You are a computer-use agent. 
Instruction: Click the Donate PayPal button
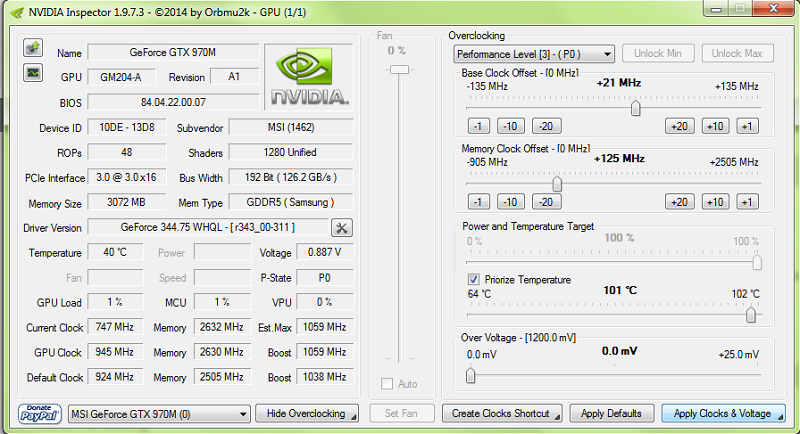point(39,414)
